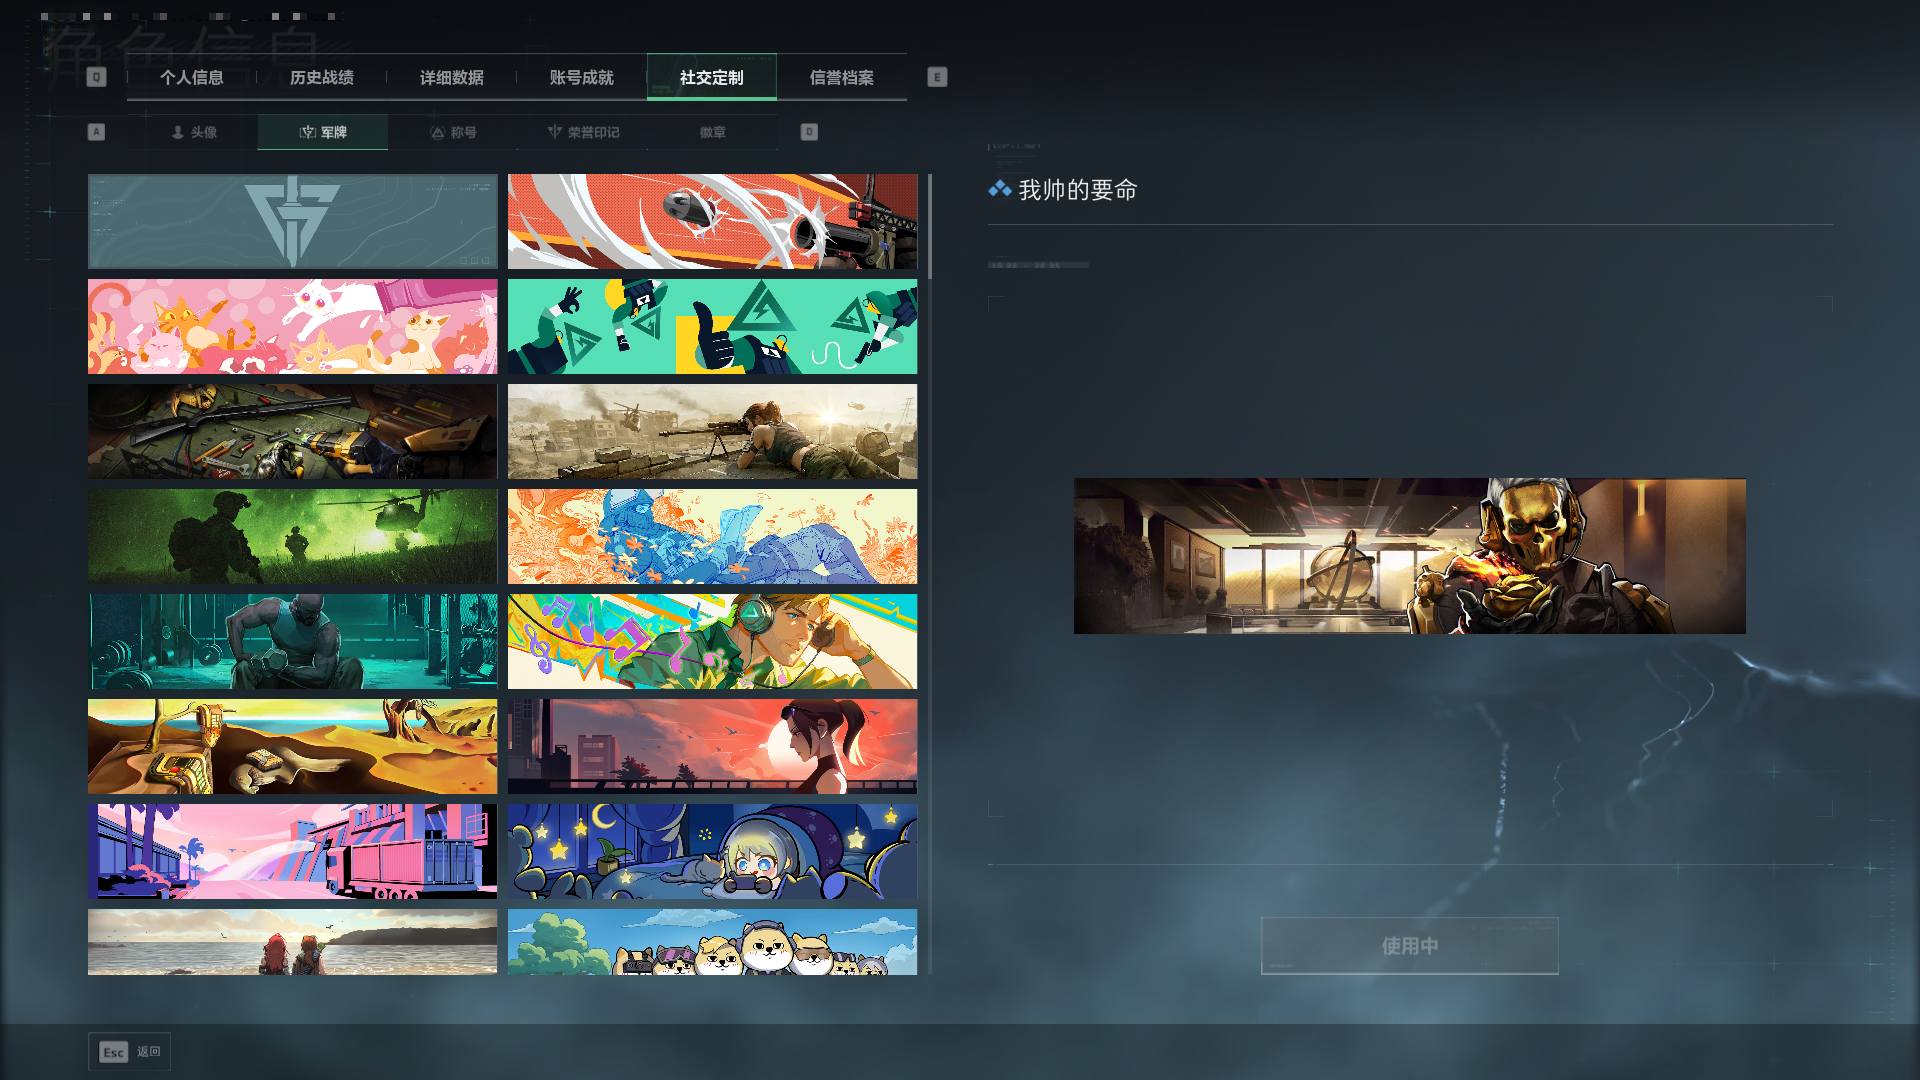Click the A key previous sub-tab icon
Viewport: 1920px width, 1080px height.
coord(96,132)
